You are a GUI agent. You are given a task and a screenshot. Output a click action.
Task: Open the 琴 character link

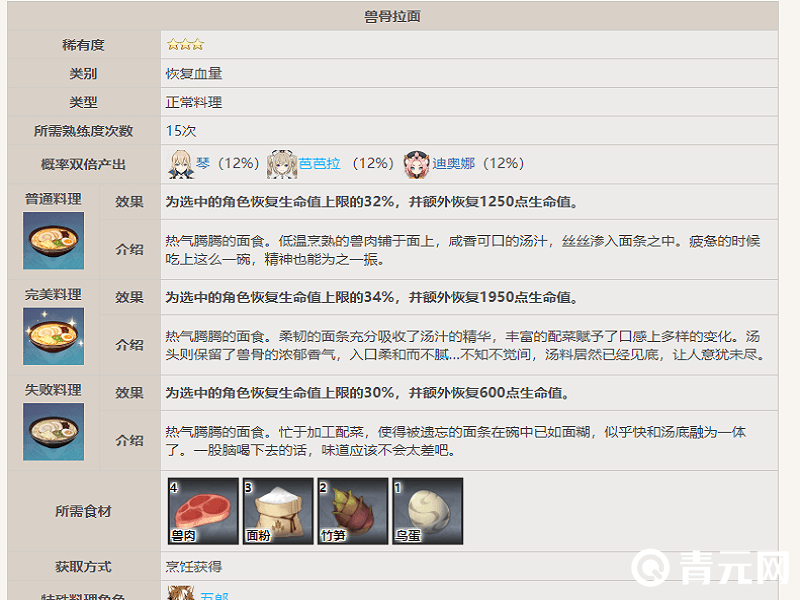coord(203,163)
